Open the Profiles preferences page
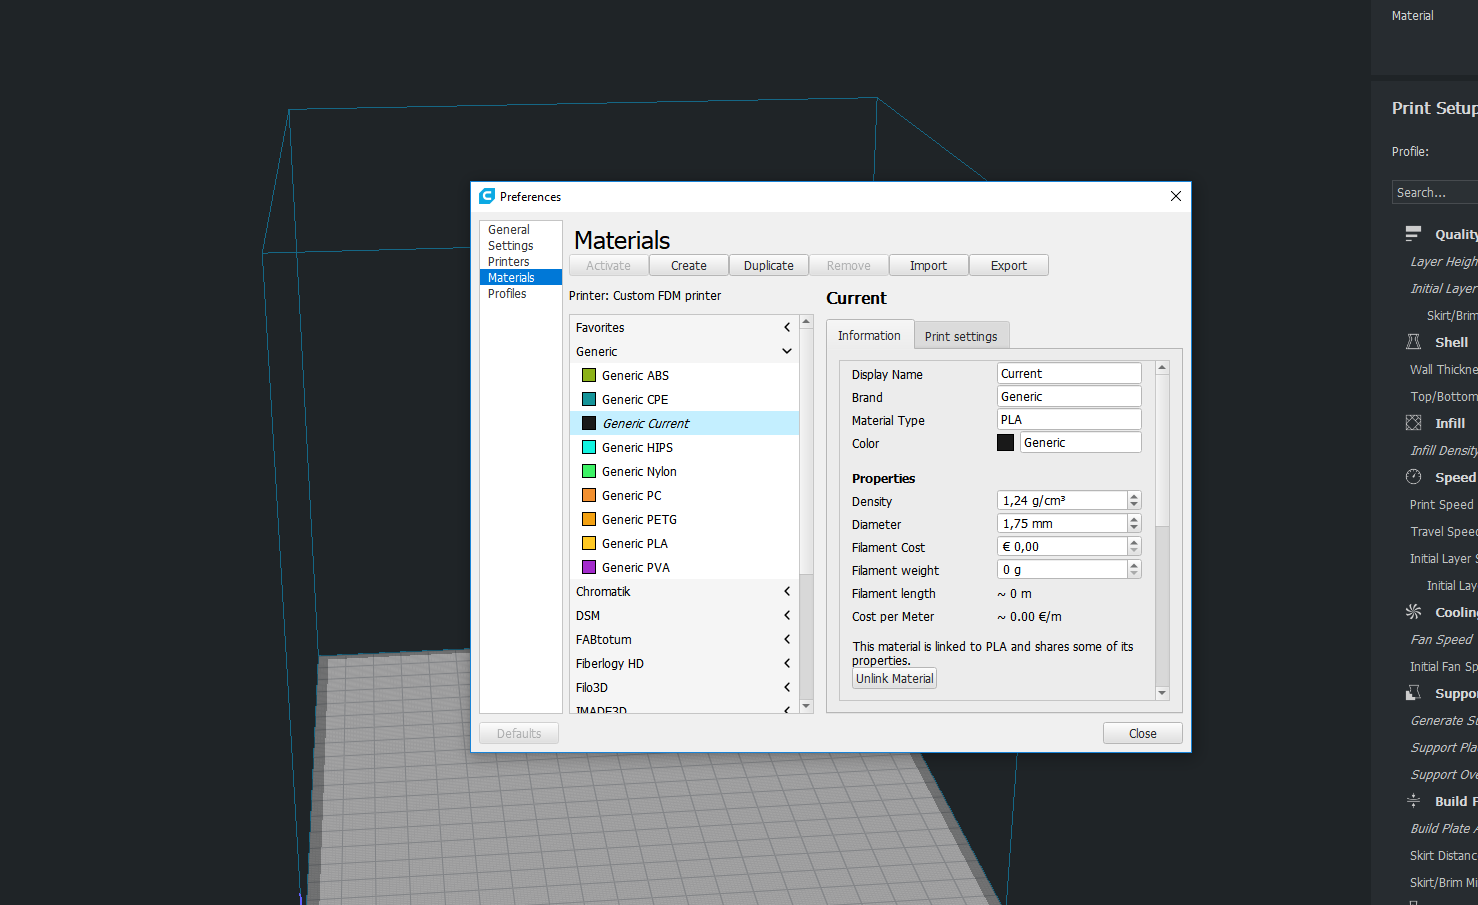1478x905 pixels. point(507,293)
